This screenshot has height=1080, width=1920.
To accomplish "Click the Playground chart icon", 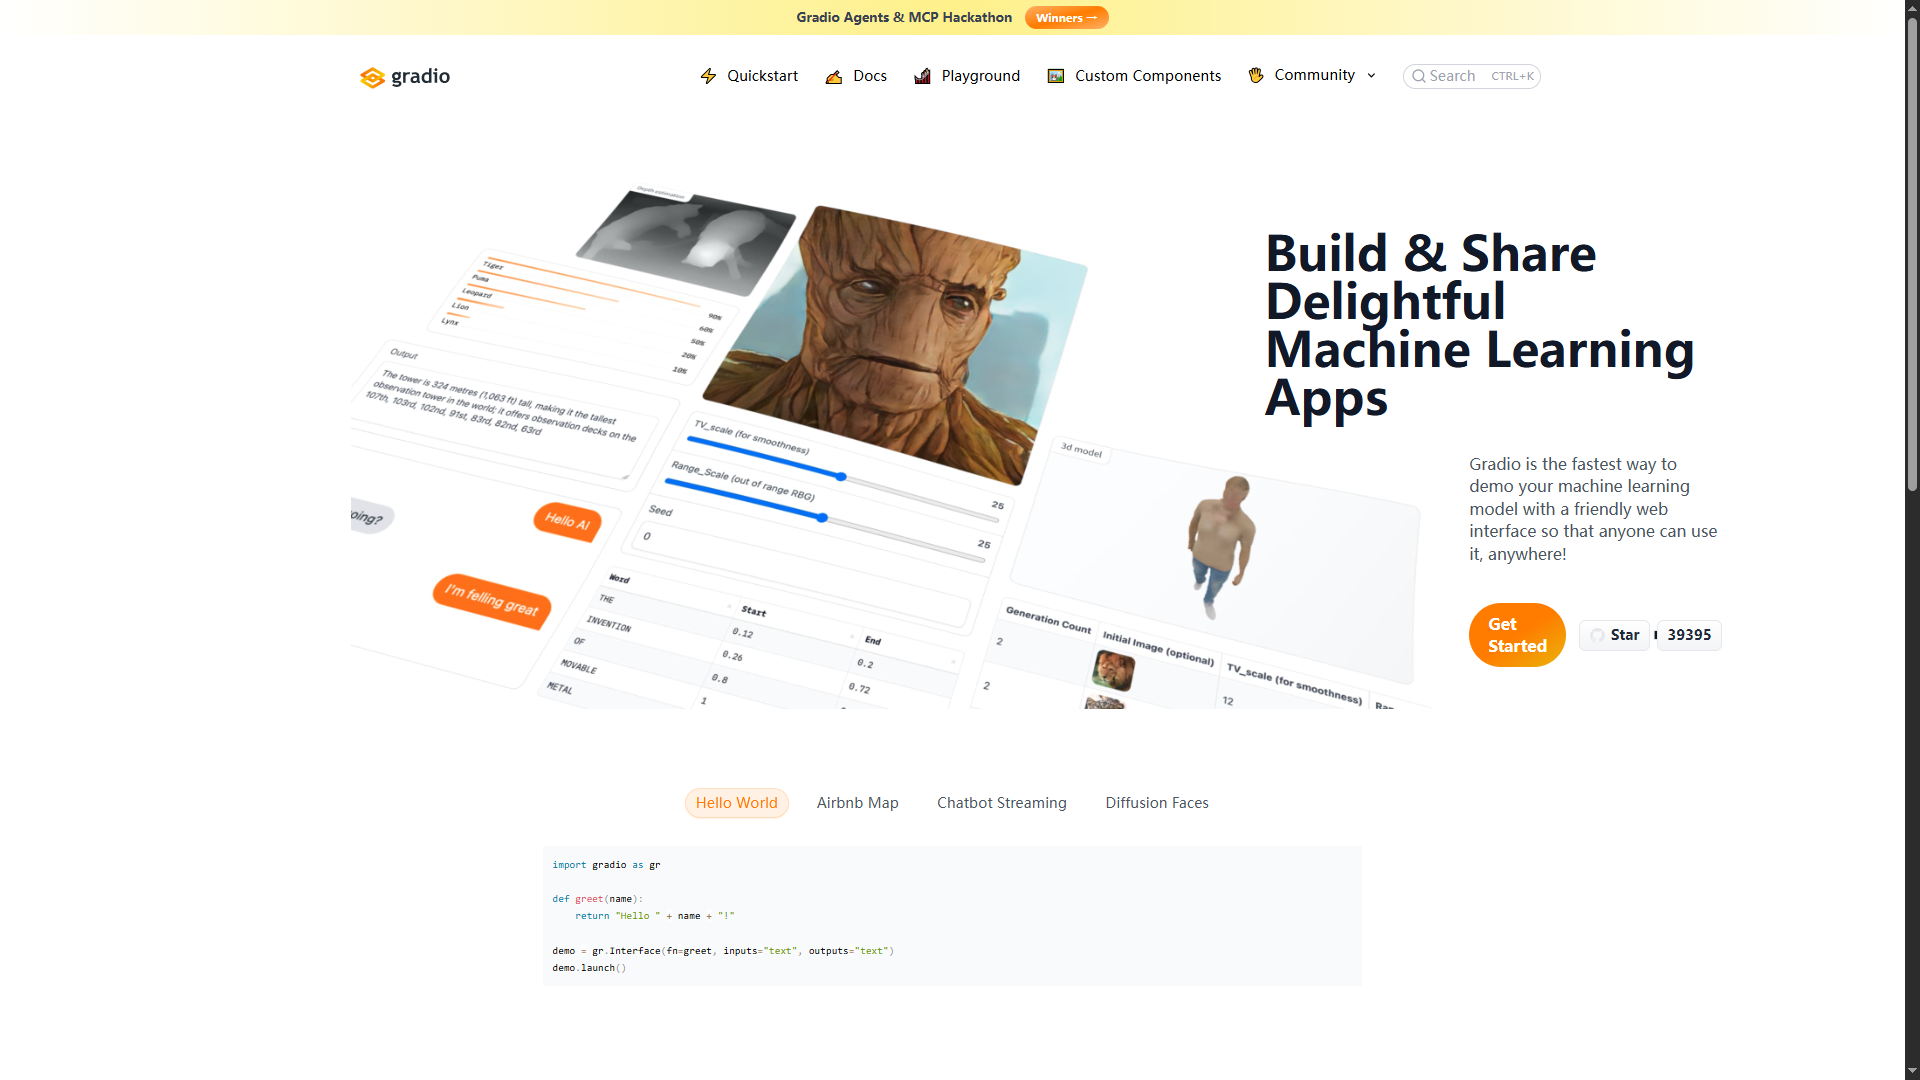I will [x=922, y=76].
